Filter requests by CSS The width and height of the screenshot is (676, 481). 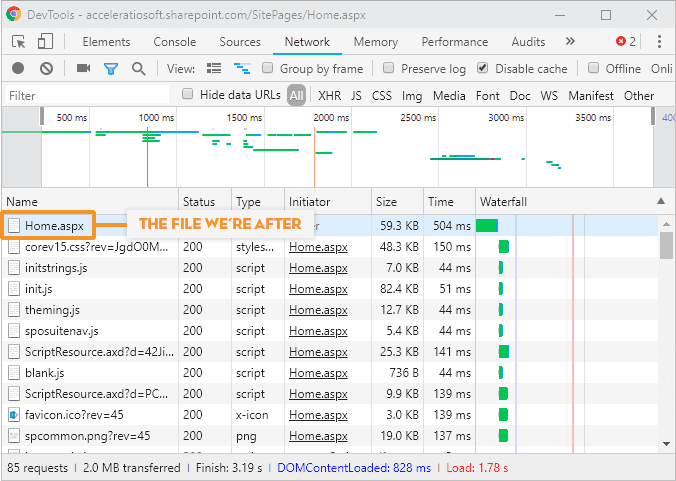coord(382,96)
